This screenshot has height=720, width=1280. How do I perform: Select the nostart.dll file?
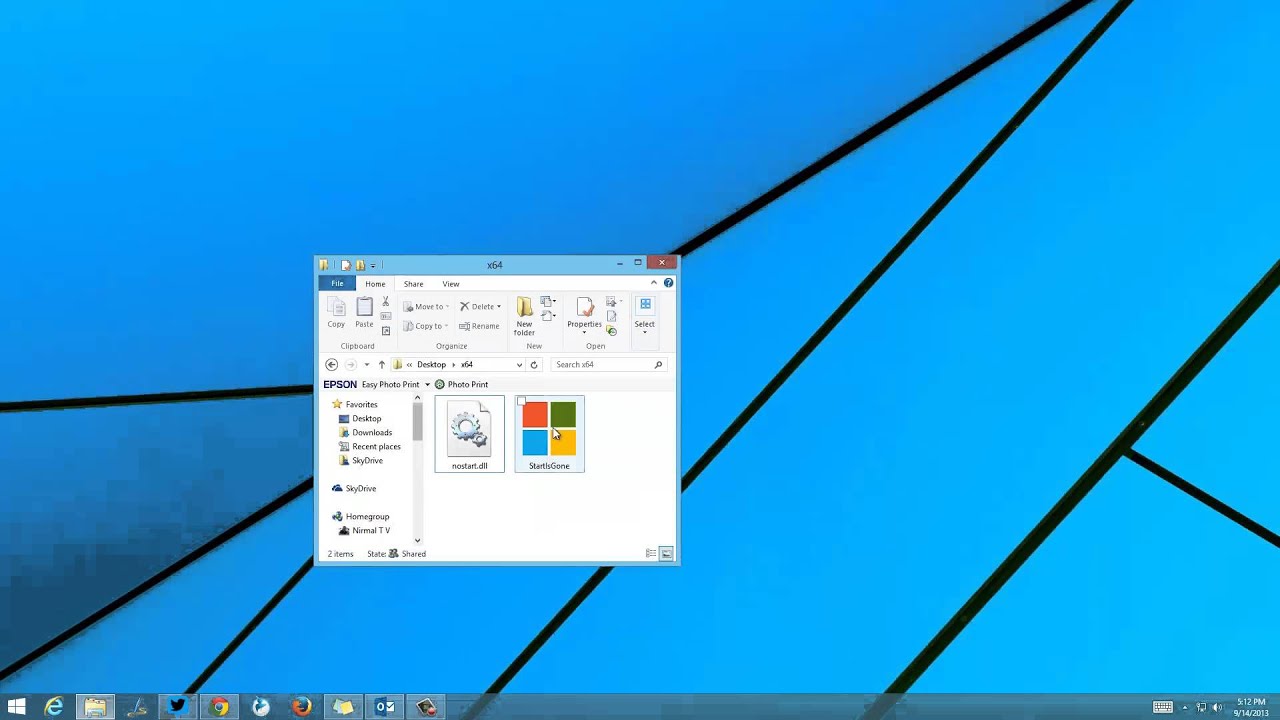click(x=469, y=434)
